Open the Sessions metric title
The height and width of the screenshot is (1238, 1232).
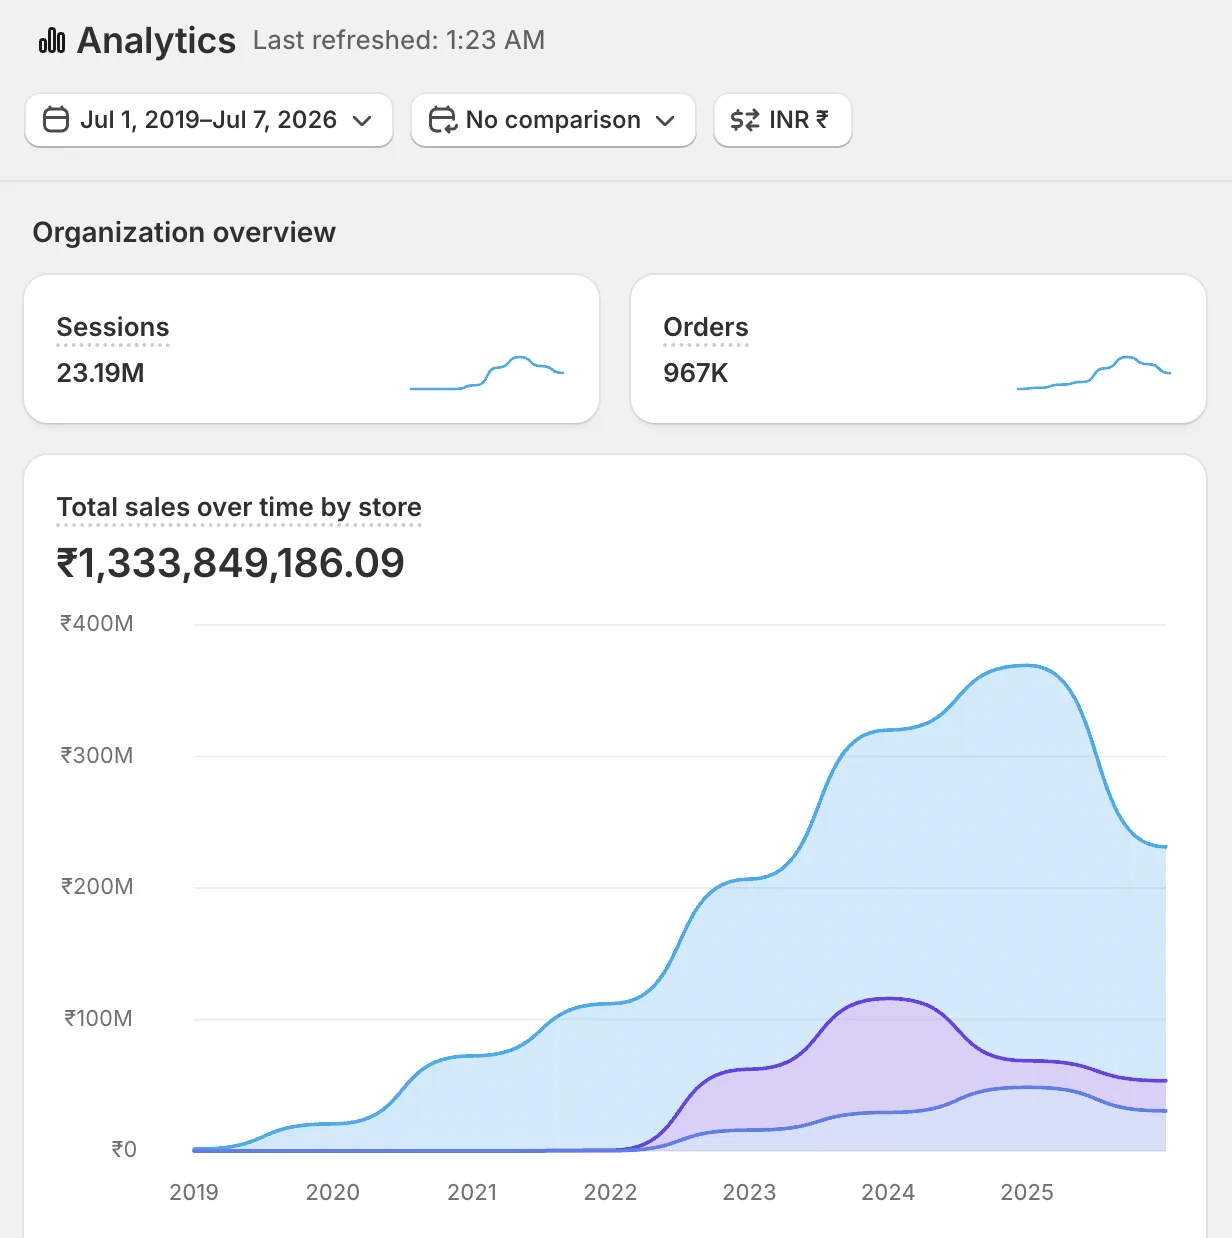point(113,327)
